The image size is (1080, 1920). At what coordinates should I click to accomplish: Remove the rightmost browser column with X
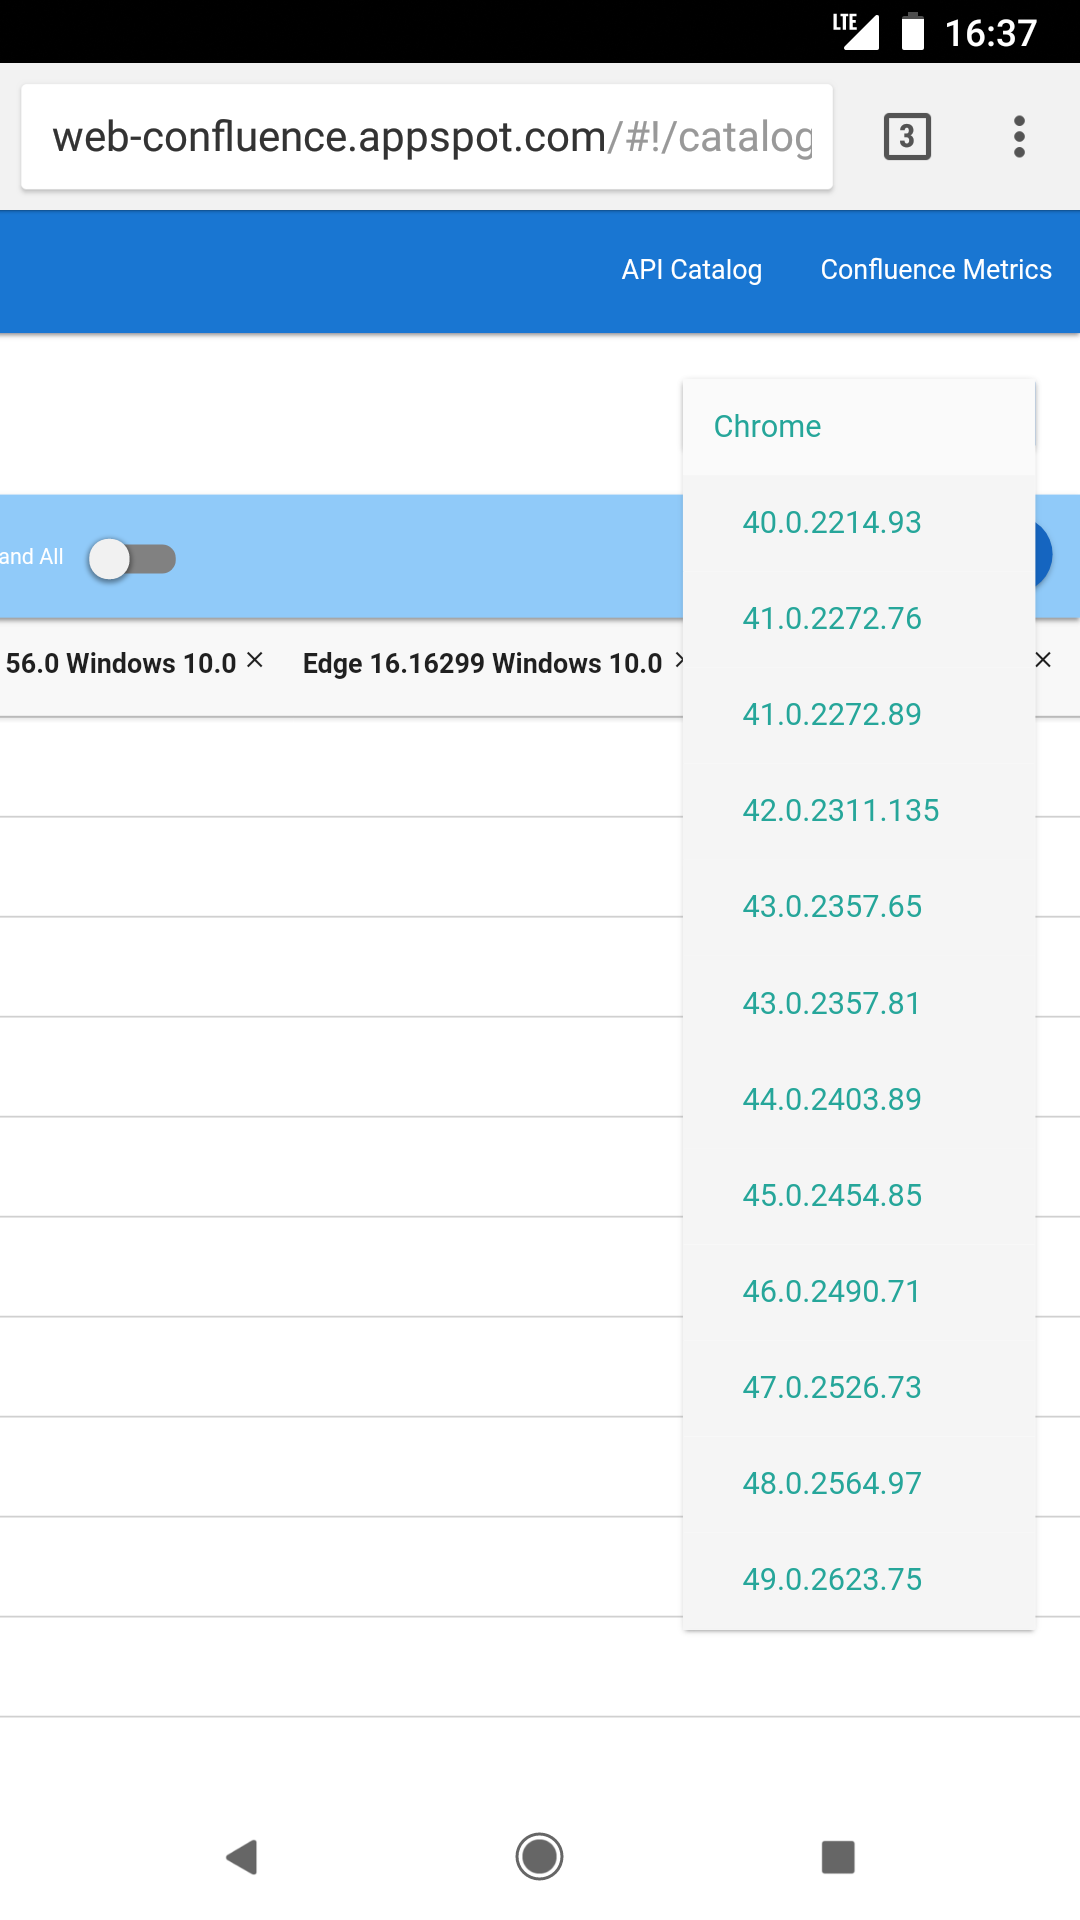click(1043, 660)
